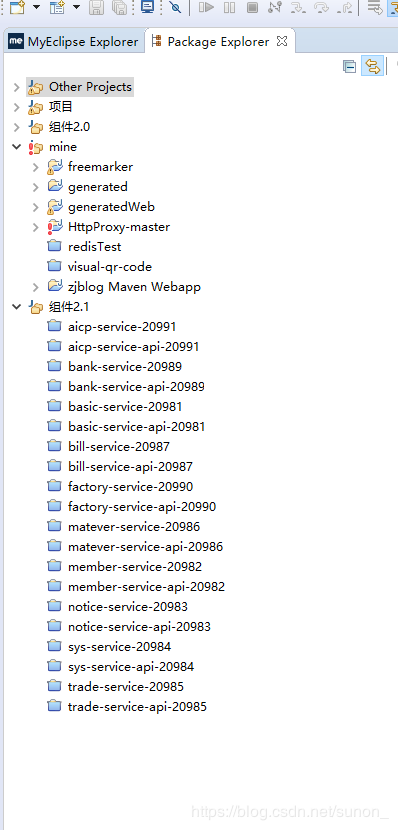Select aicp-service-api-20991 in the tree
Viewport: 398px width, 830px height.
(x=133, y=347)
